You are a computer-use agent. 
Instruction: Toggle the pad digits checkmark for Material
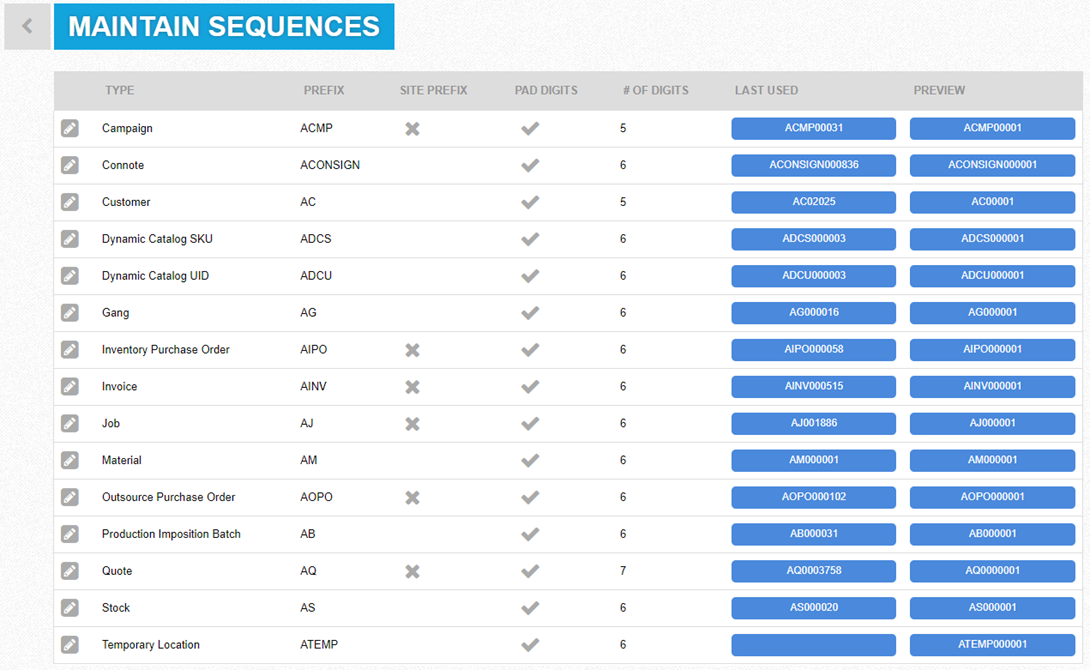530,461
